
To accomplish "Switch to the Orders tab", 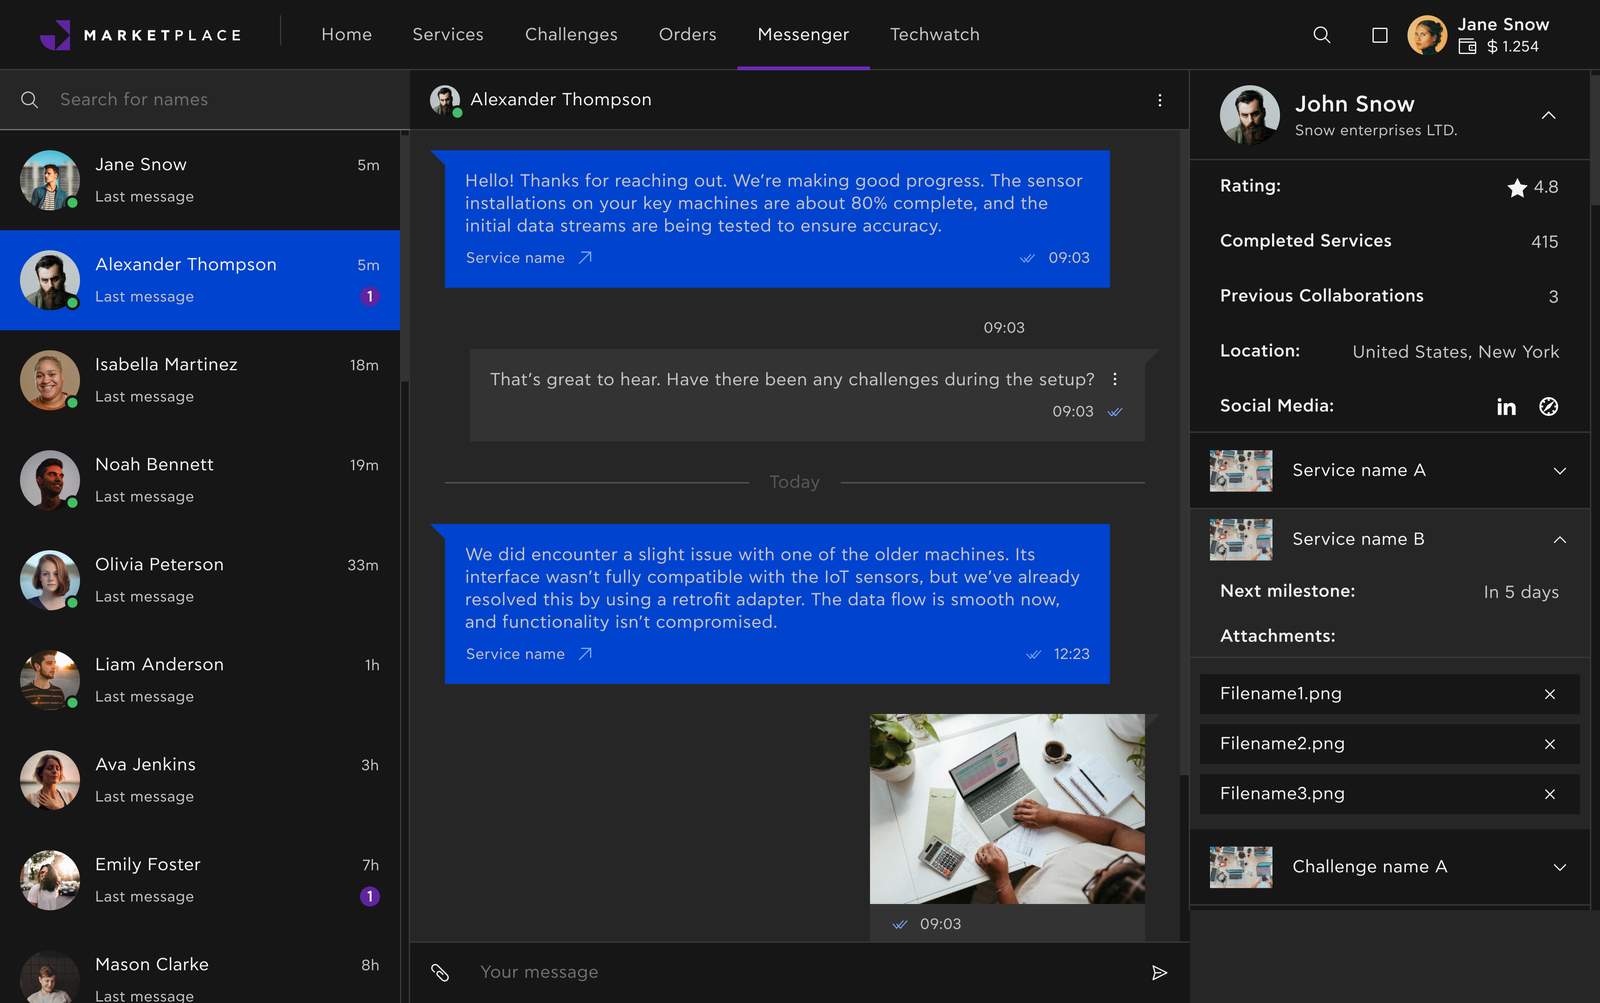I will (x=687, y=35).
